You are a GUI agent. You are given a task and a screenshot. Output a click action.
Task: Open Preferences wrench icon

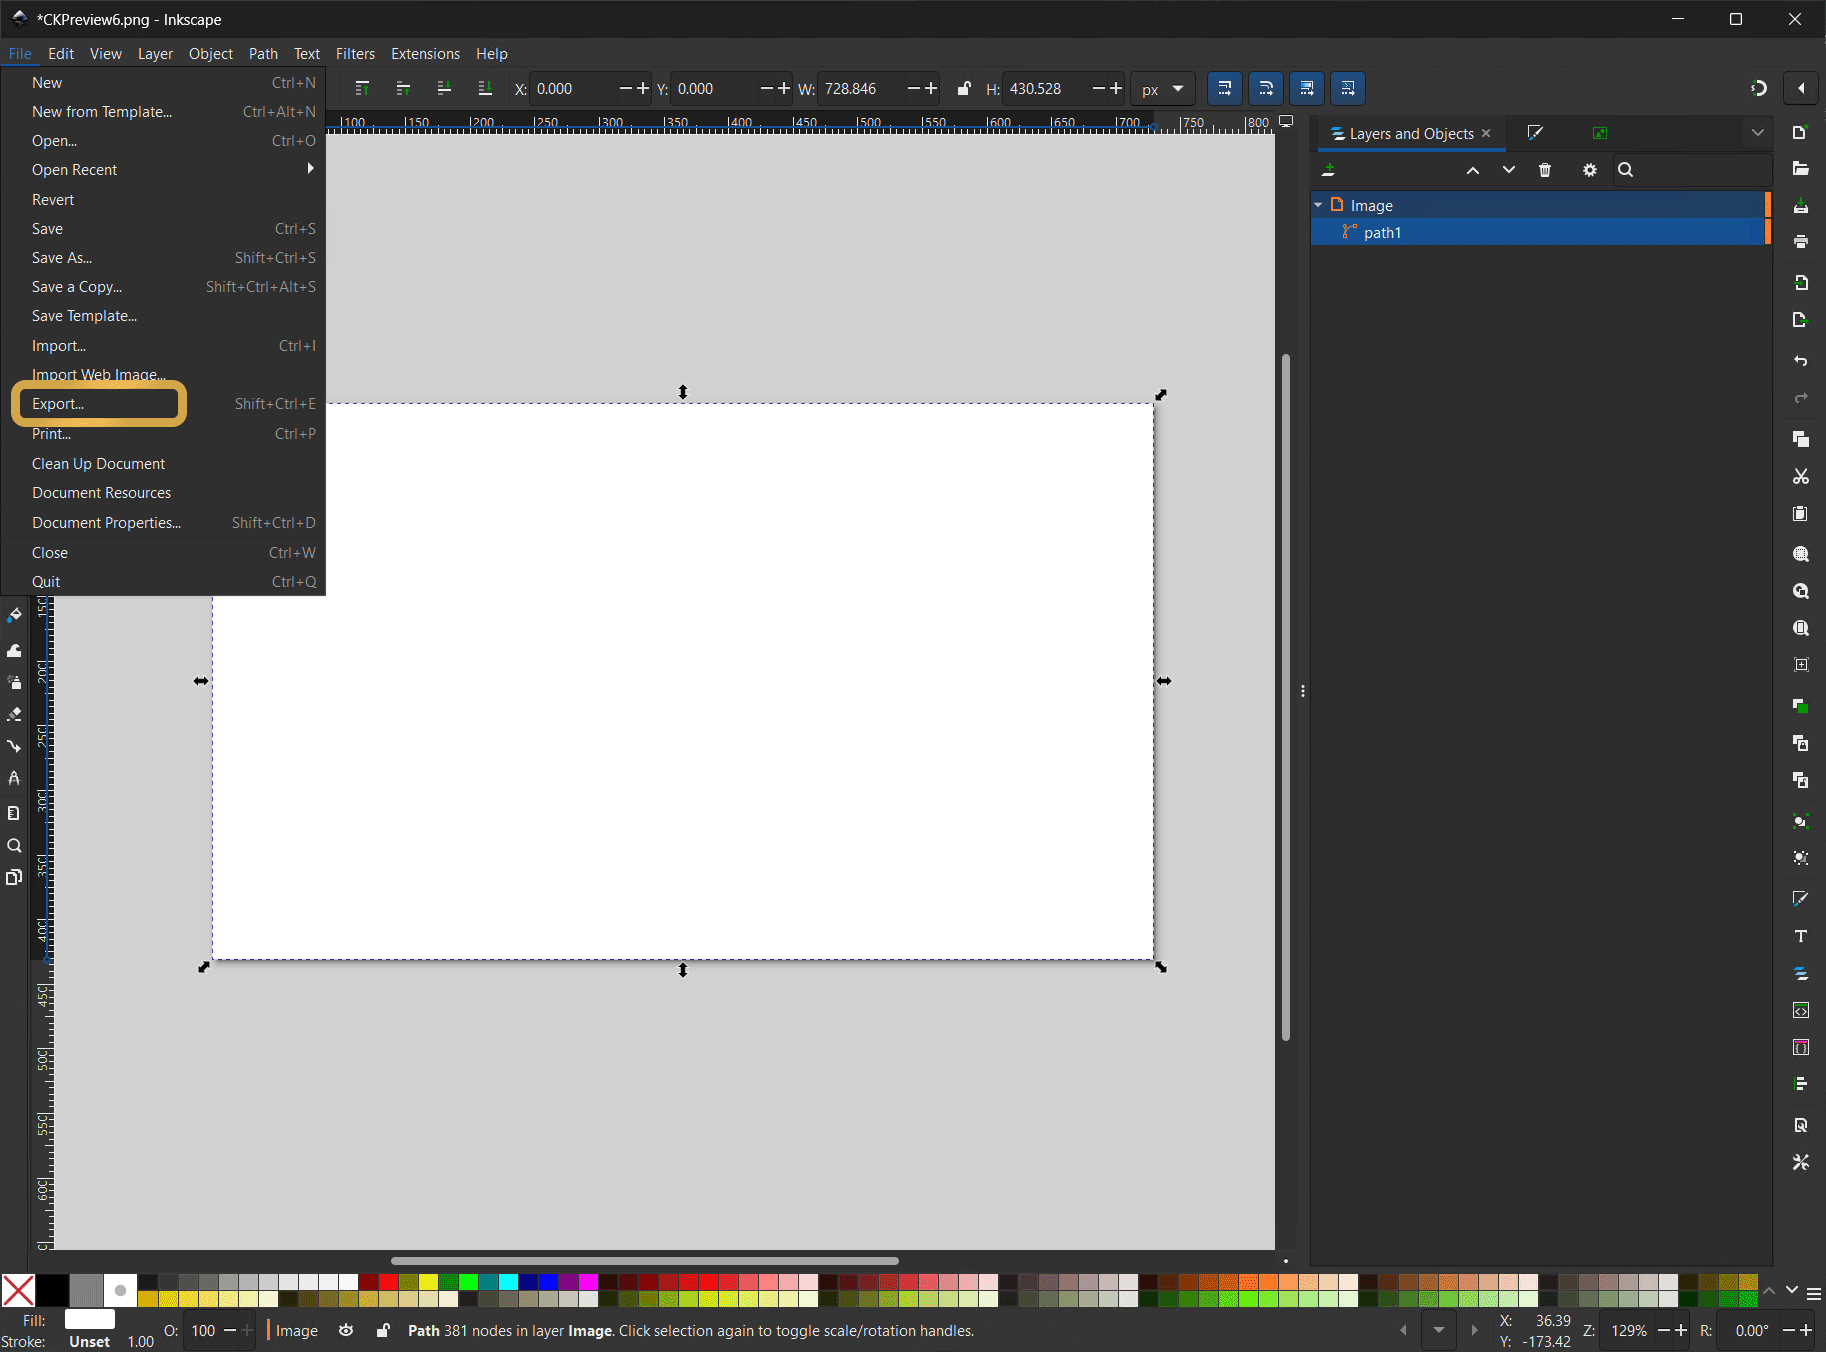point(1800,1162)
